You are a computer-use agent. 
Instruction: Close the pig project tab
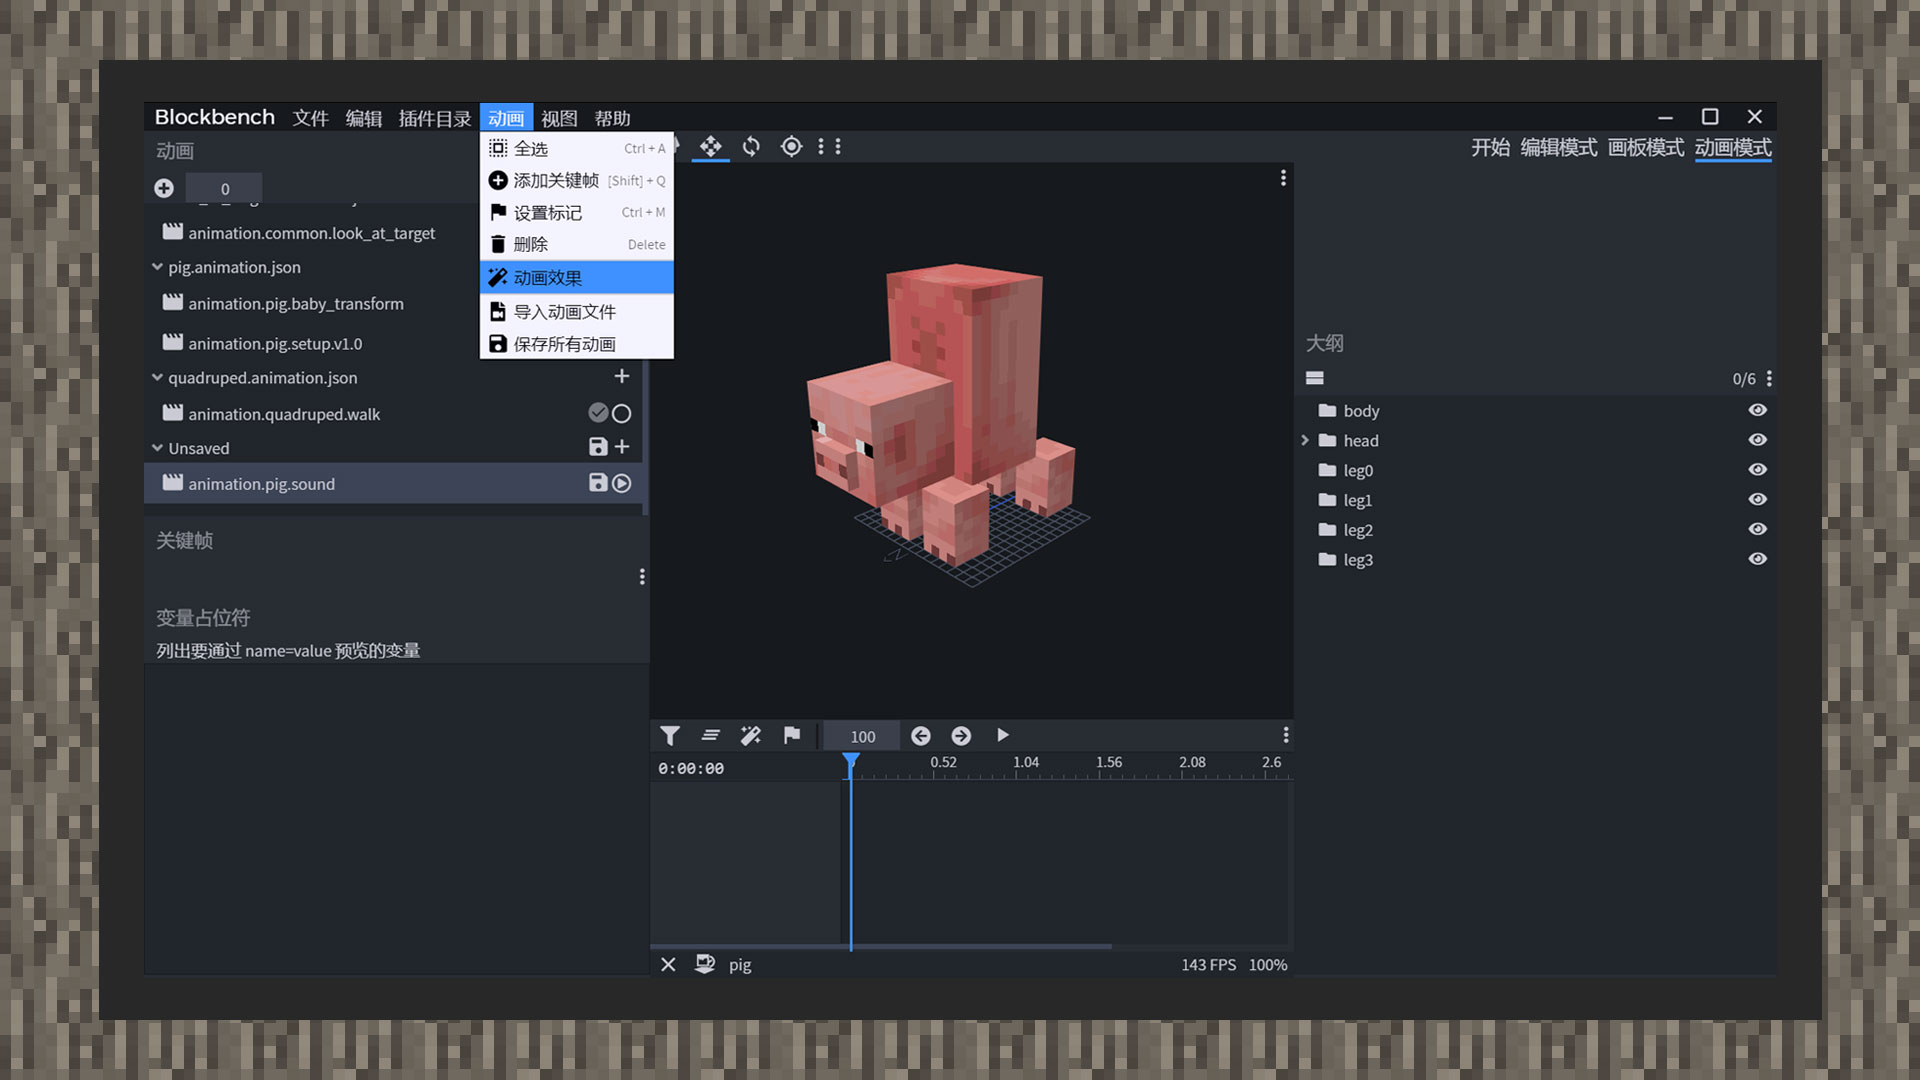point(668,965)
